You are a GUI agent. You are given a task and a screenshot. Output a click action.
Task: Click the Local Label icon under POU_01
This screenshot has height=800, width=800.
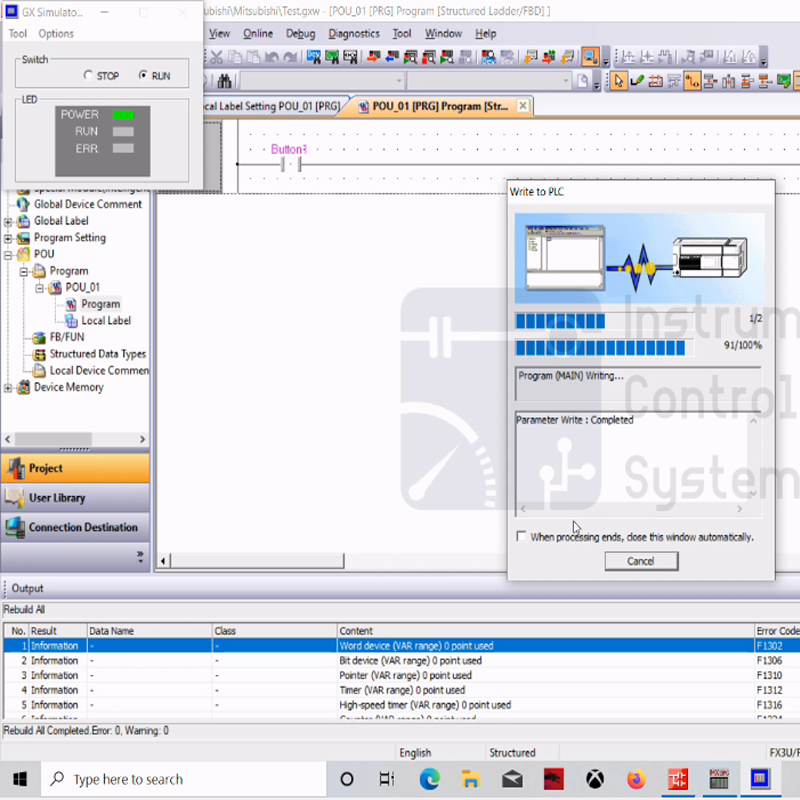[x=71, y=321]
